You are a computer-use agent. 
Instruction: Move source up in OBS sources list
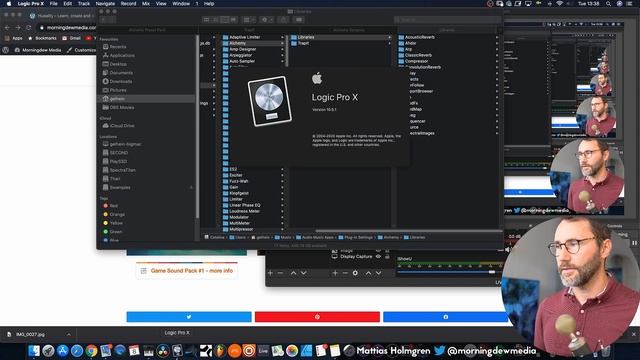pos(368,273)
